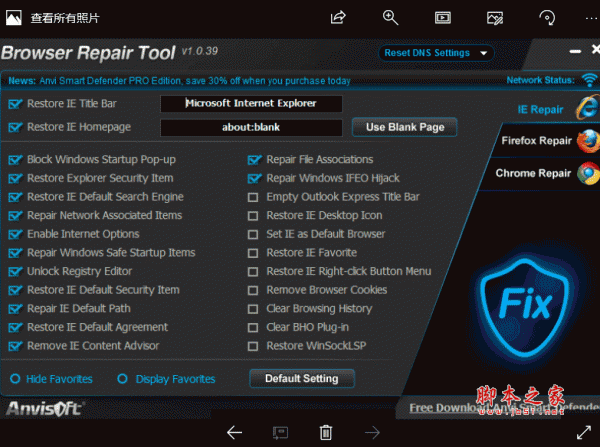Switch to Chrome Repair tab
Image resolution: width=600 pixels, height=447 pixels.
pyautogui.click(x=533, y=173)
